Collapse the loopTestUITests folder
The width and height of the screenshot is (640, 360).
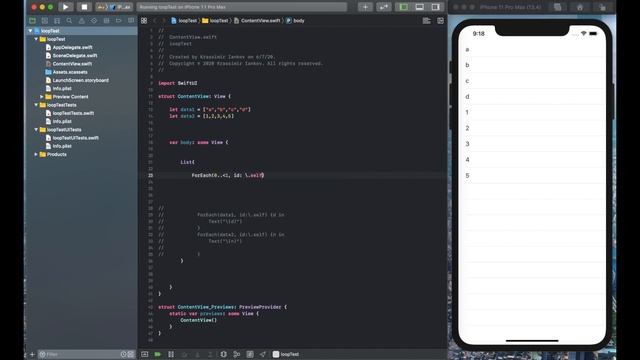pos(36,130)
